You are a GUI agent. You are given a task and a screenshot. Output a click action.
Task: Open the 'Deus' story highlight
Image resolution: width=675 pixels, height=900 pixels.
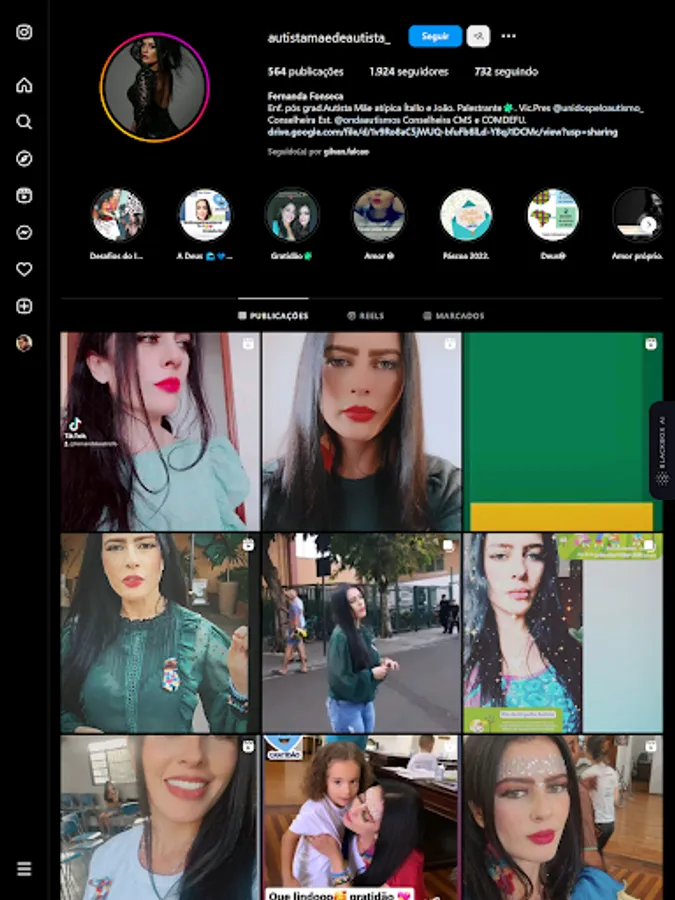(553, 215)
